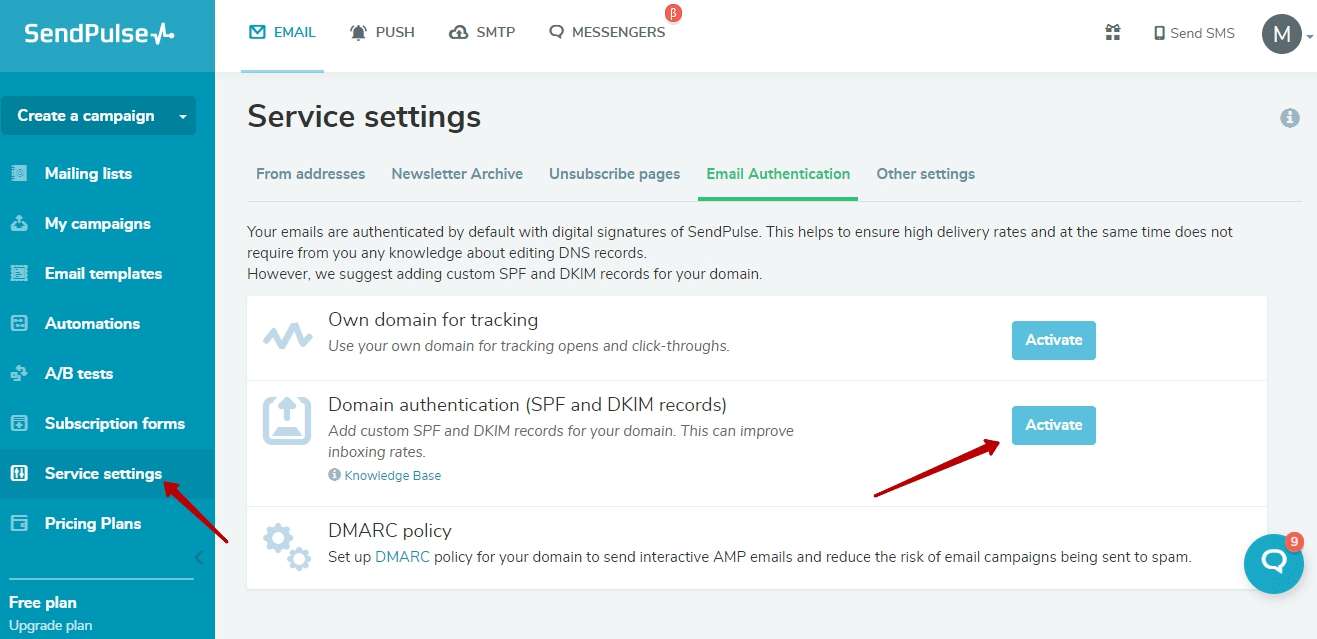Open the PUSH section in top menu
Image resolution: width=1317 pixels, height=639 pixels.
point(382,31)
